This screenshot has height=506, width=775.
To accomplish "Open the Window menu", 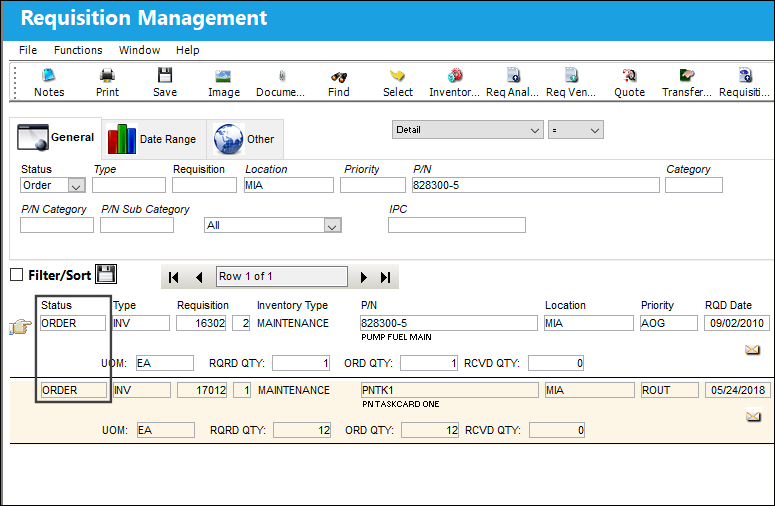I will coord(139,50).
